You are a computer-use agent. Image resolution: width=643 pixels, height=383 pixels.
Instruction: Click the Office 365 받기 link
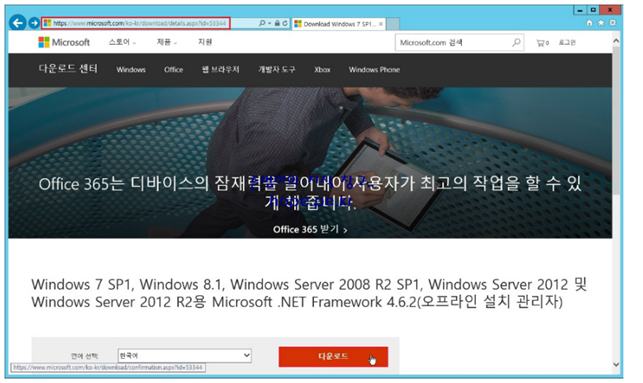310,229
